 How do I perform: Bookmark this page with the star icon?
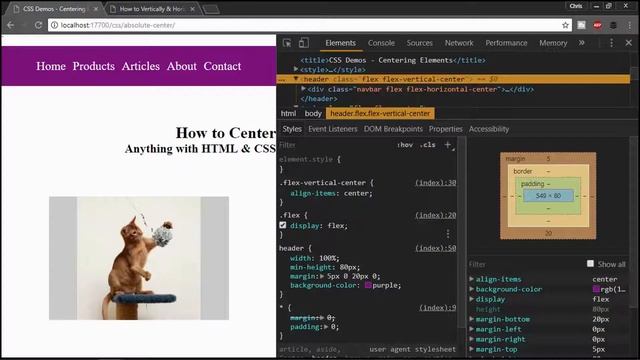[x=565, y=25]
